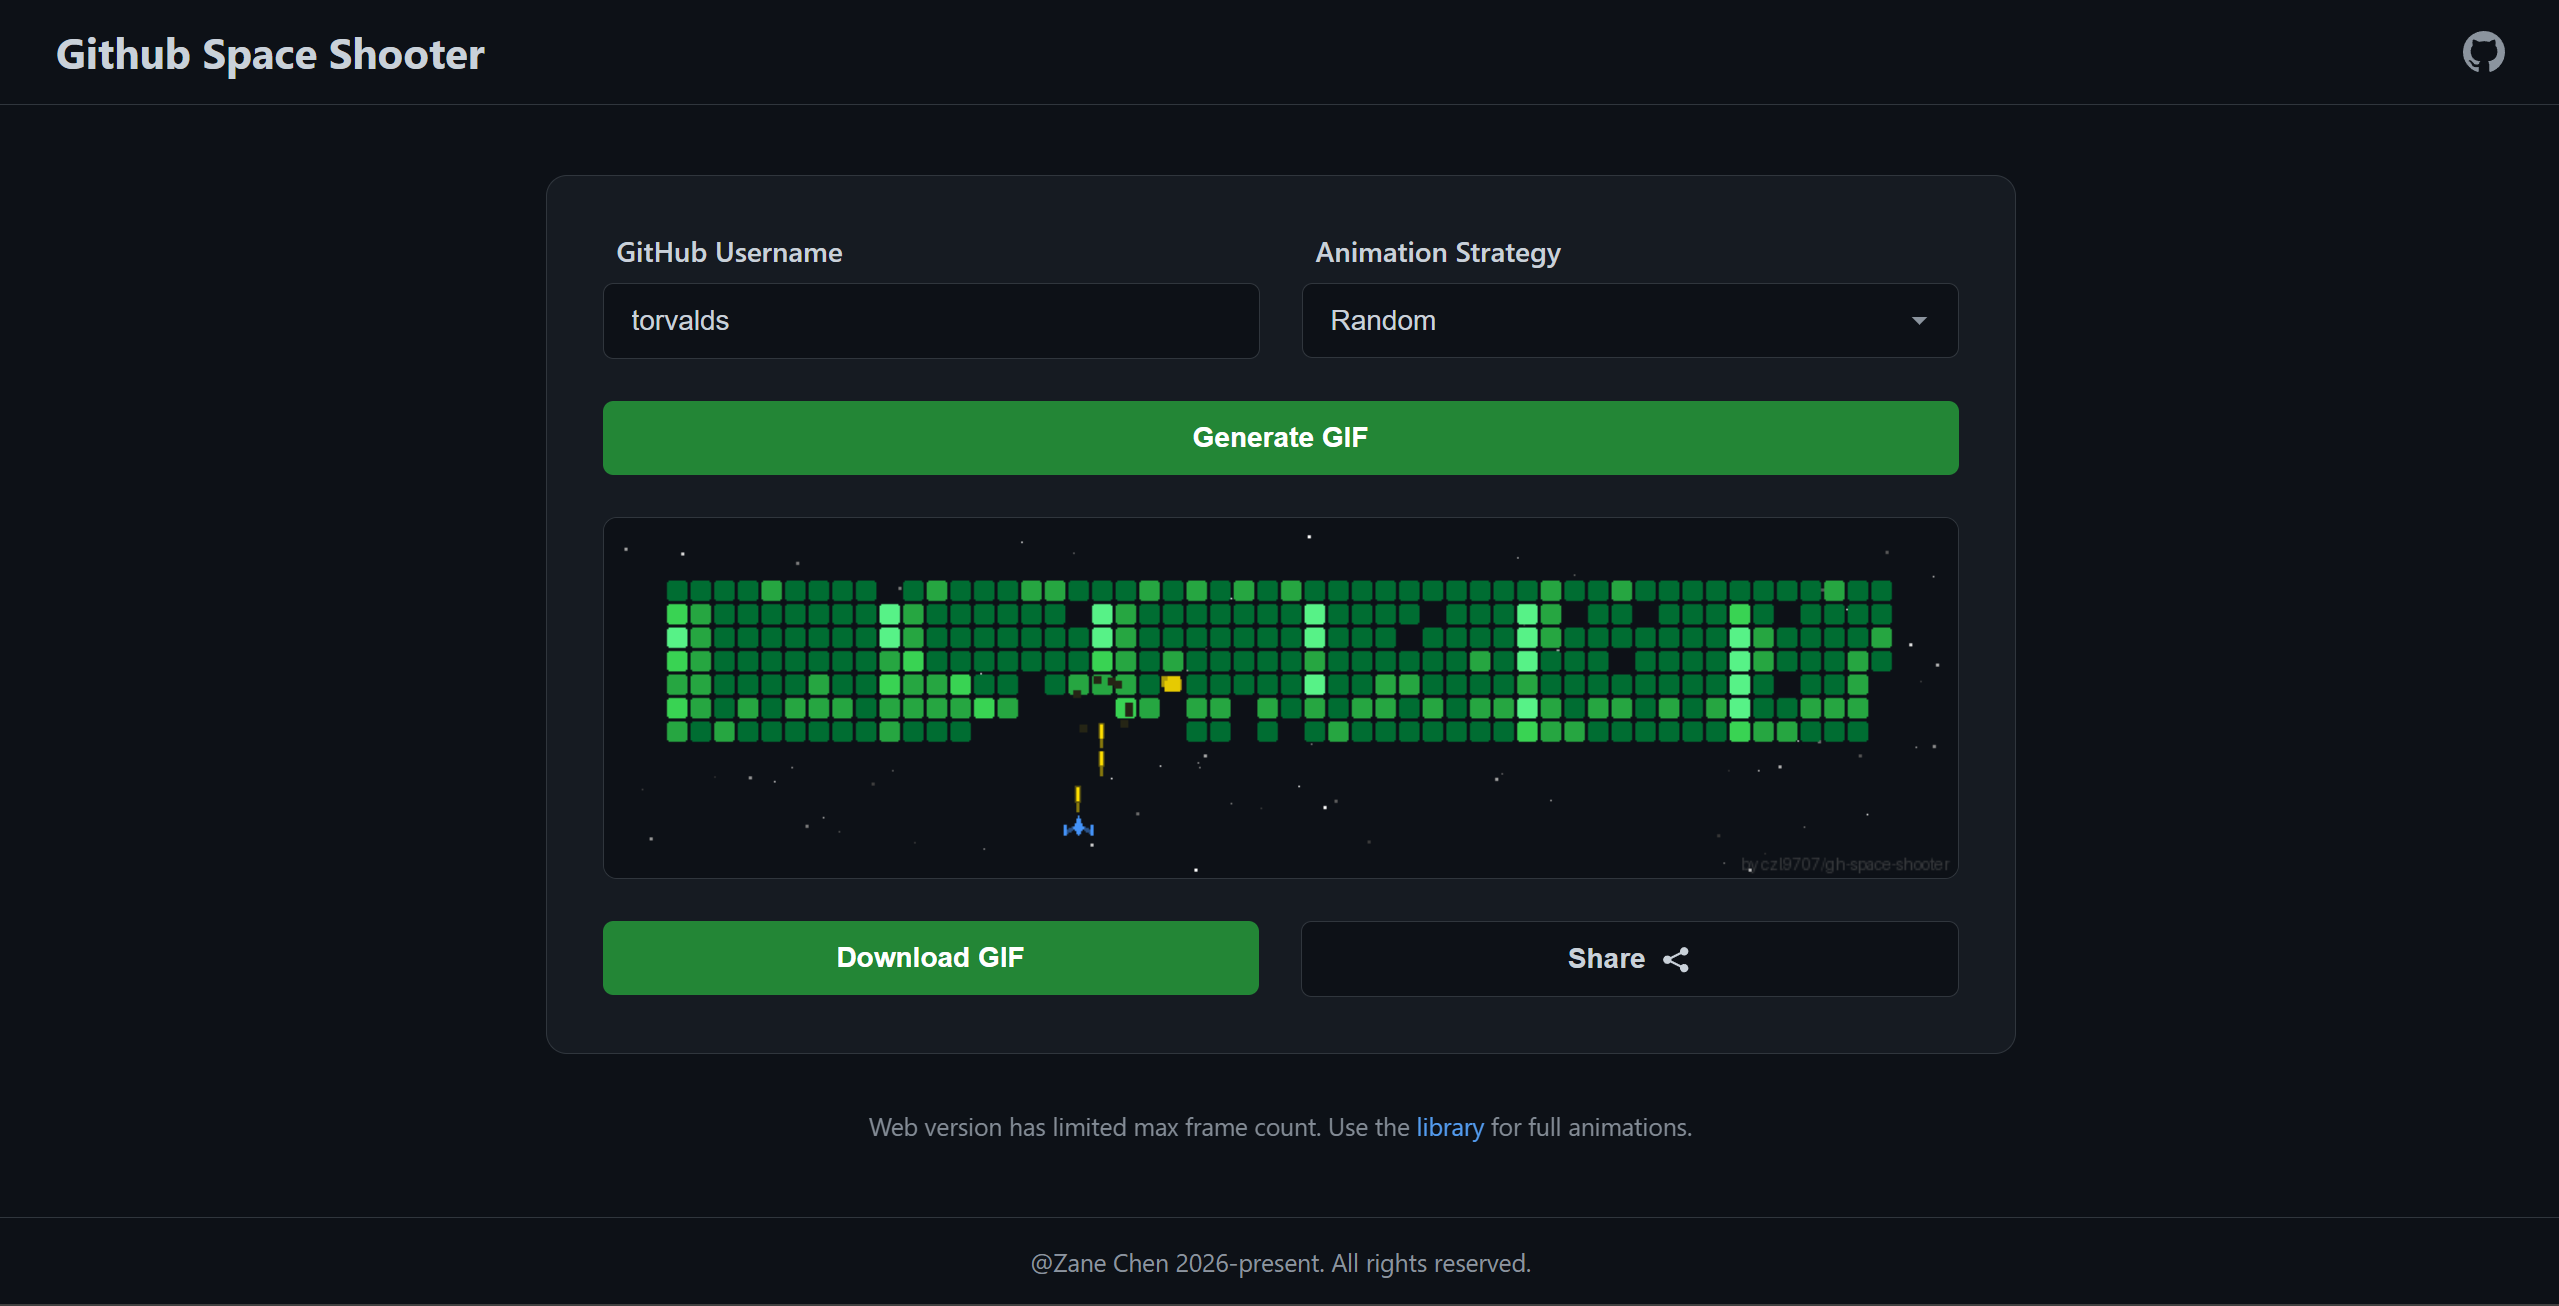The width and height of the screenshot is (2559, 1306).
Task: Click the spaceship sprite in the preview animation
Action: pos(1078,826)
